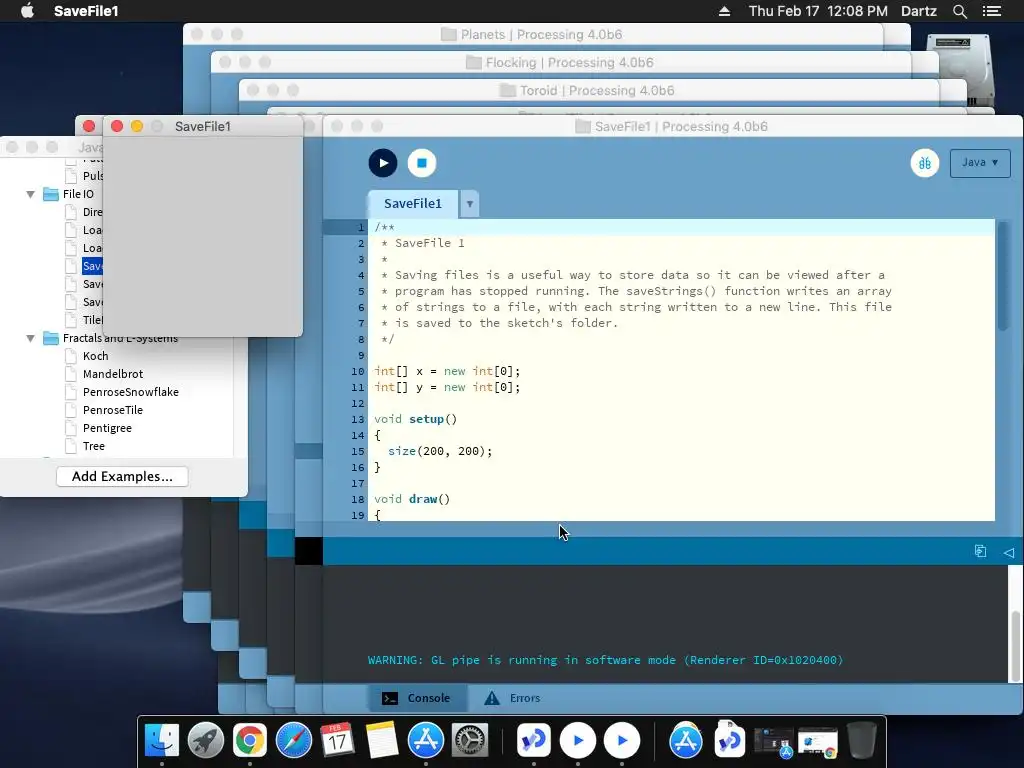Select the SaveFile1 editor tab
This screenshot has width=1024, height=768.
pyautogui.click(x=413, y=203)
